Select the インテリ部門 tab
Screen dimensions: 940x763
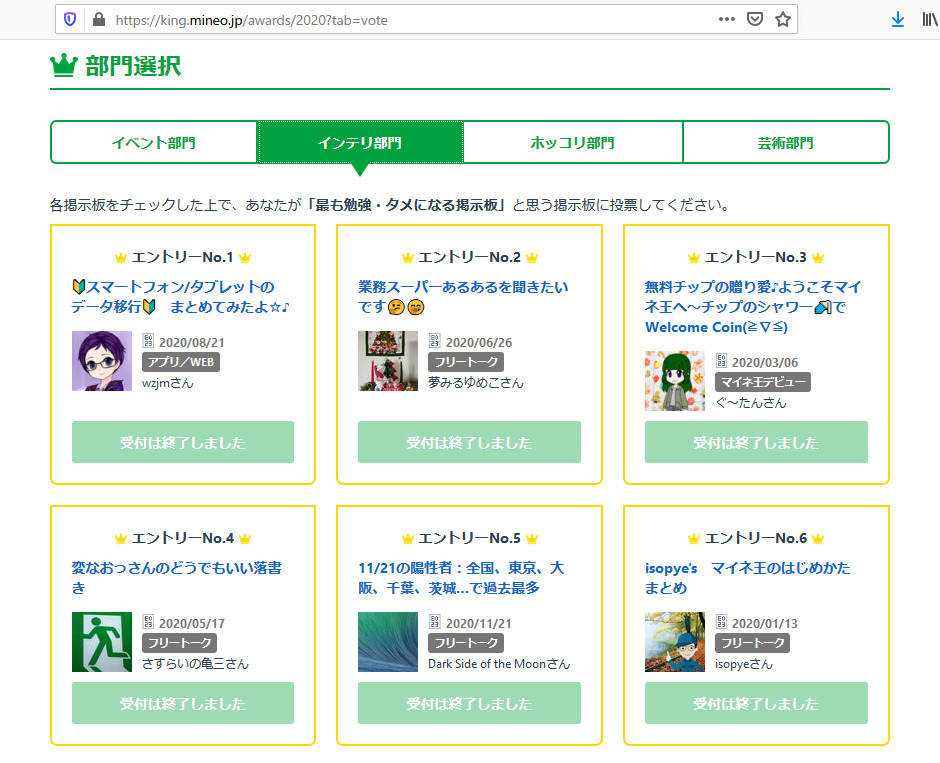point(360,143)
